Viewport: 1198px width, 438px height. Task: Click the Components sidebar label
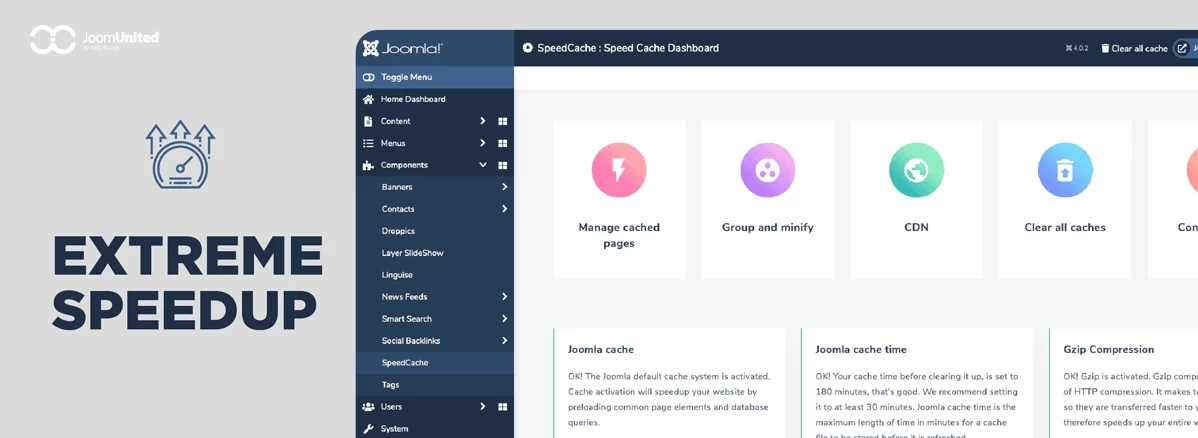coord(404,165)
